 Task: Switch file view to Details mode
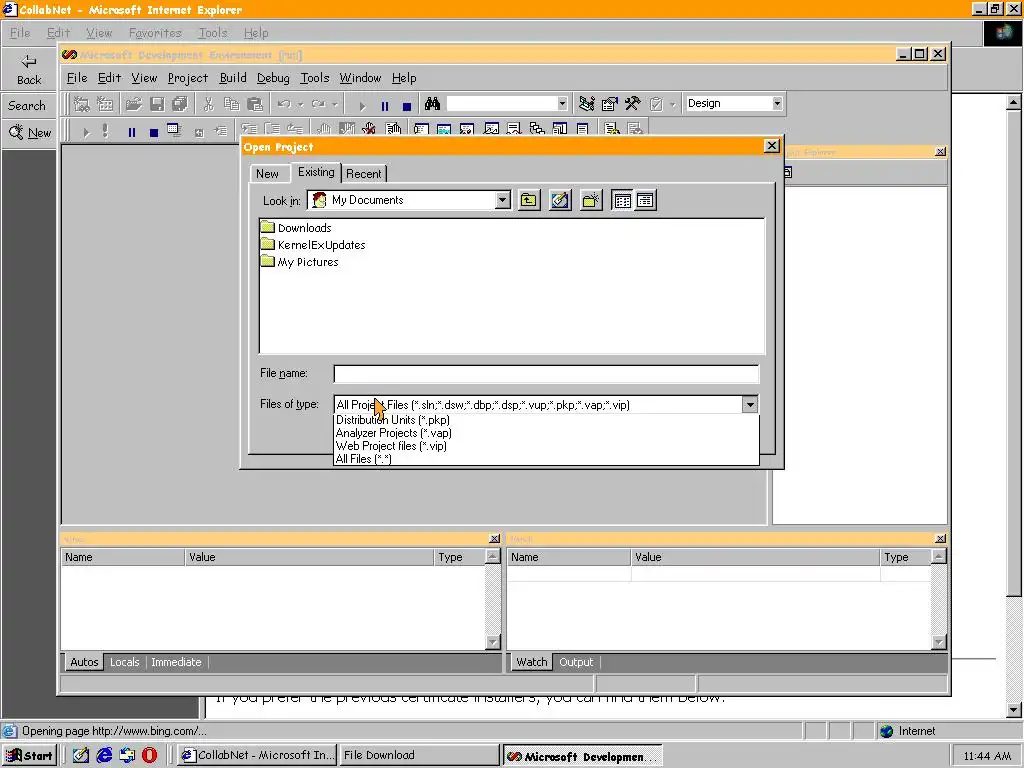click(x=645, y=200)
